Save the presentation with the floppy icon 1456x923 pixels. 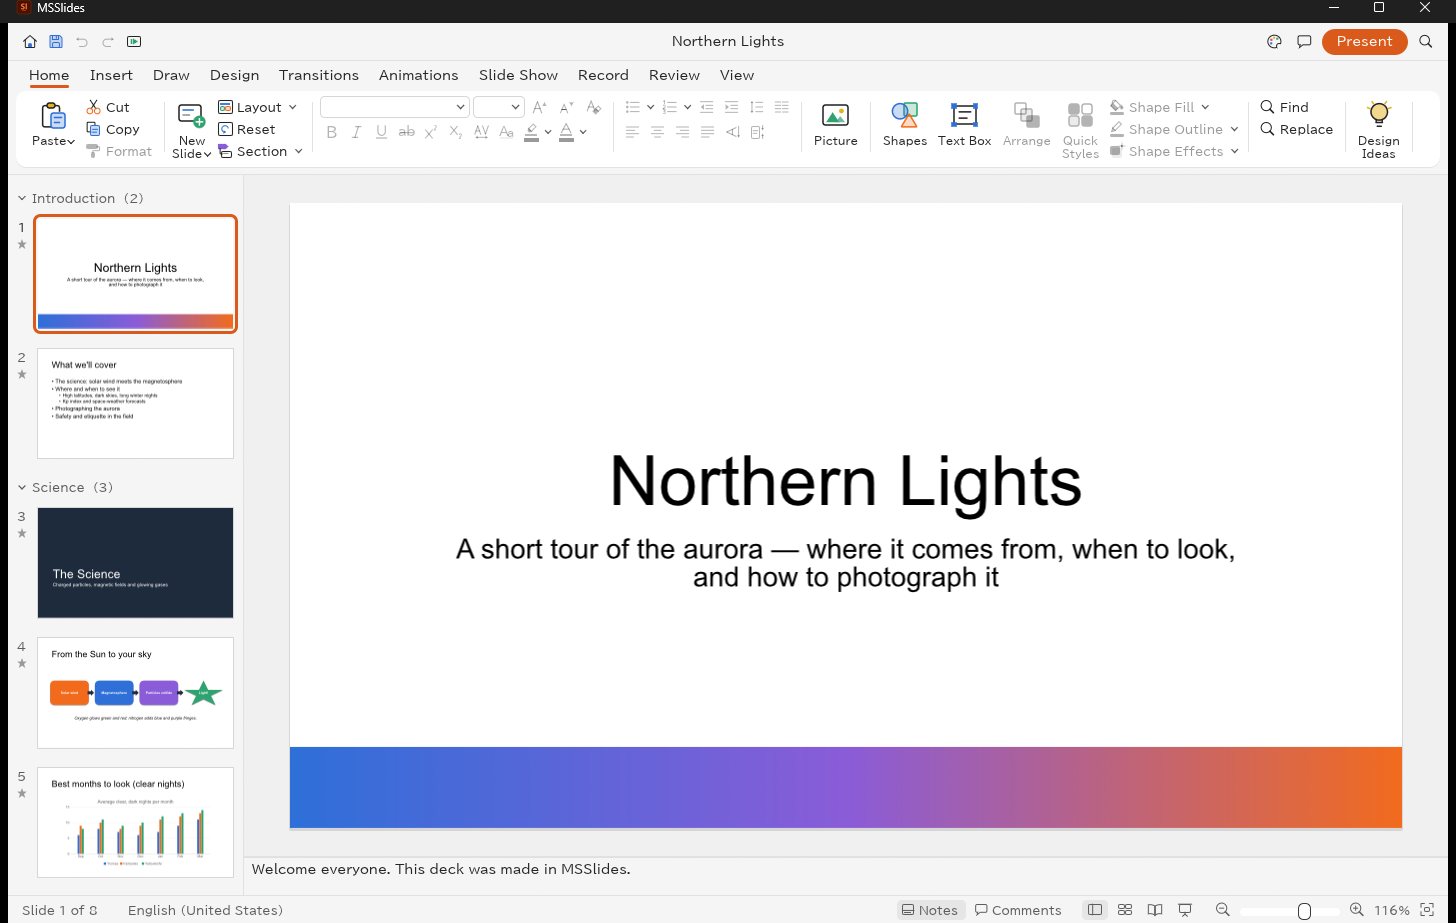click(x=56, y=42)
